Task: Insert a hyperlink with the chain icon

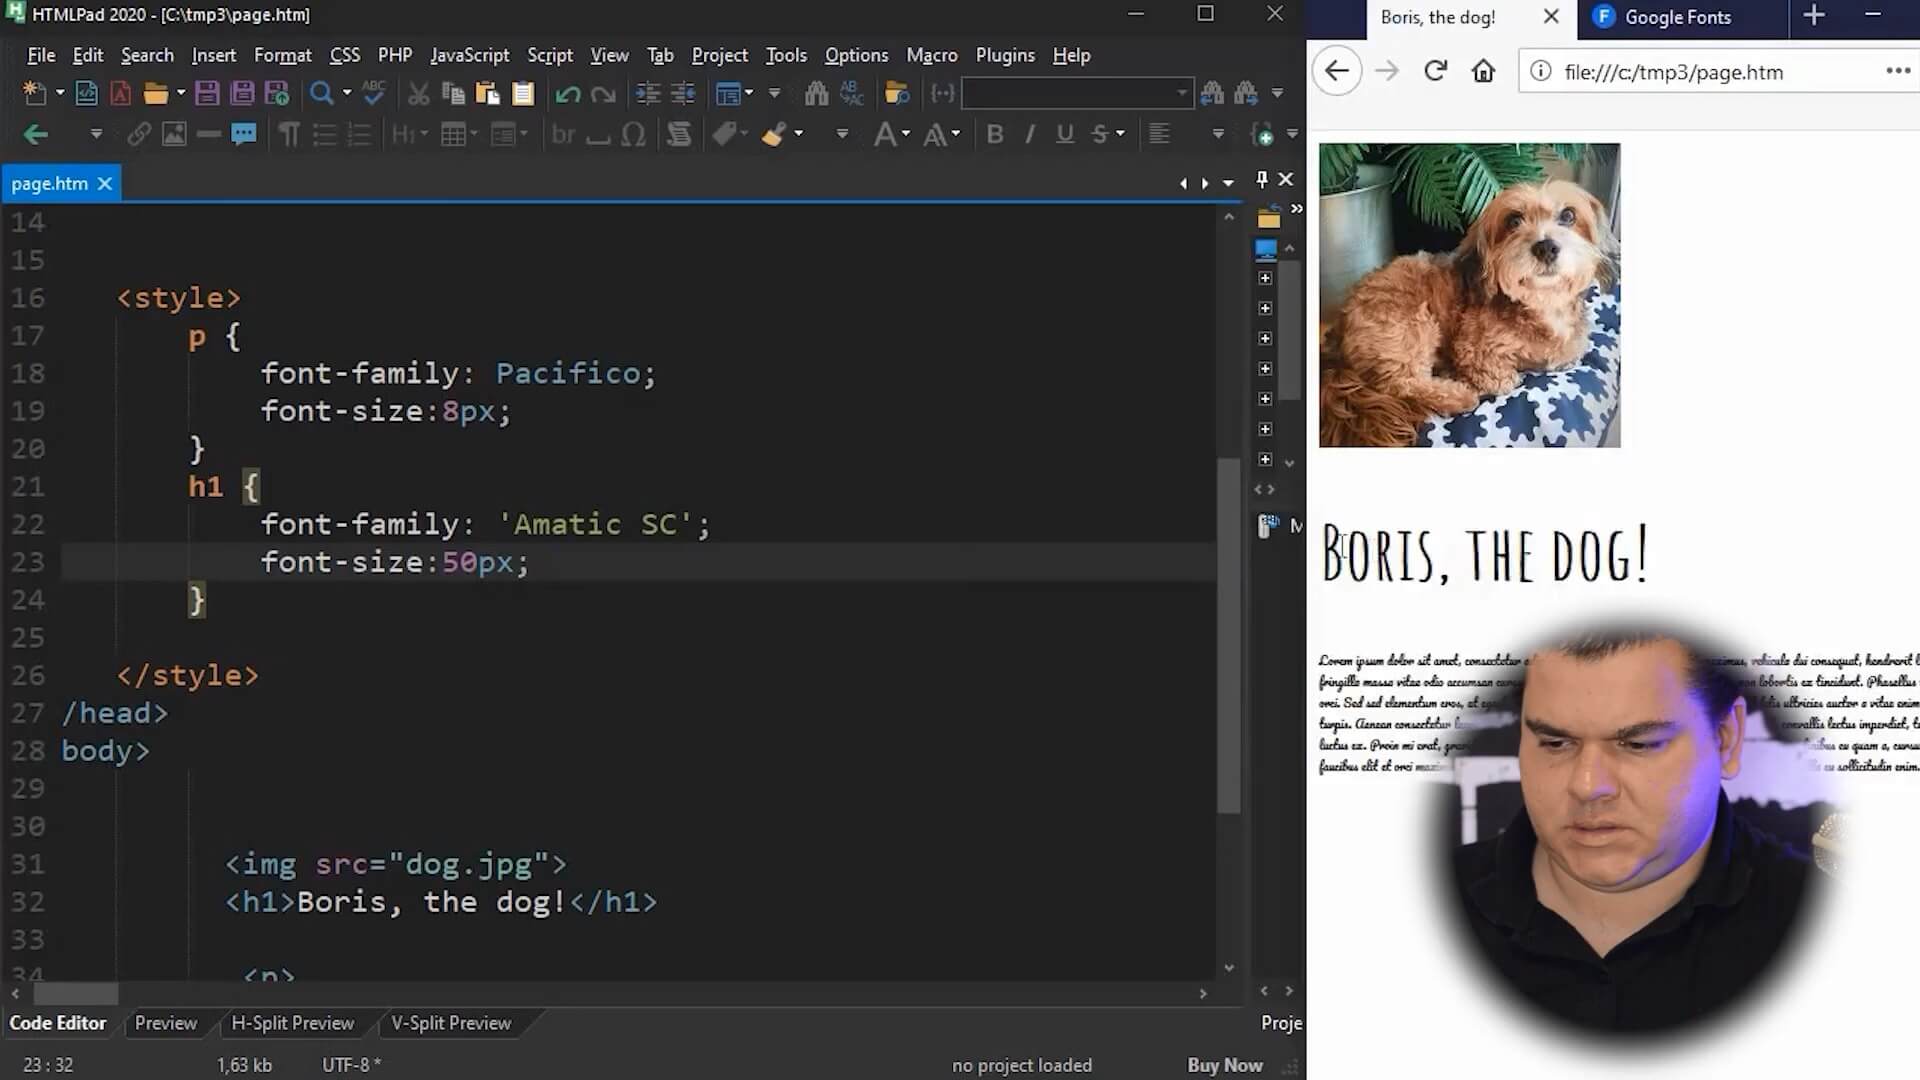Action: (137, 133)
